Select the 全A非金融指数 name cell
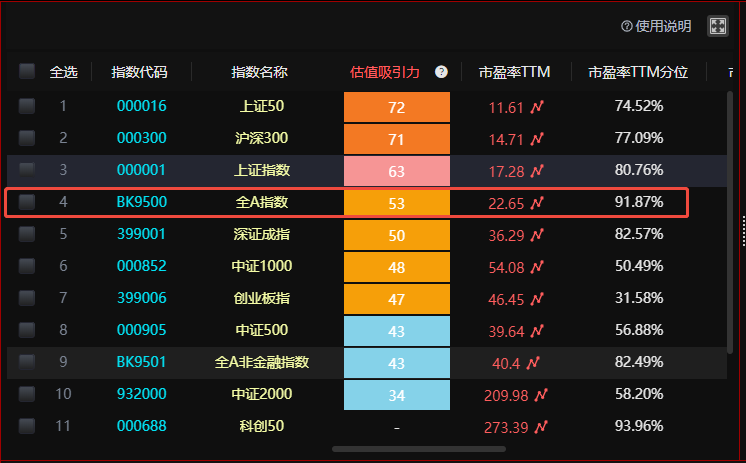This screenshot has width=746, height=463. click(x=262, y=362)
